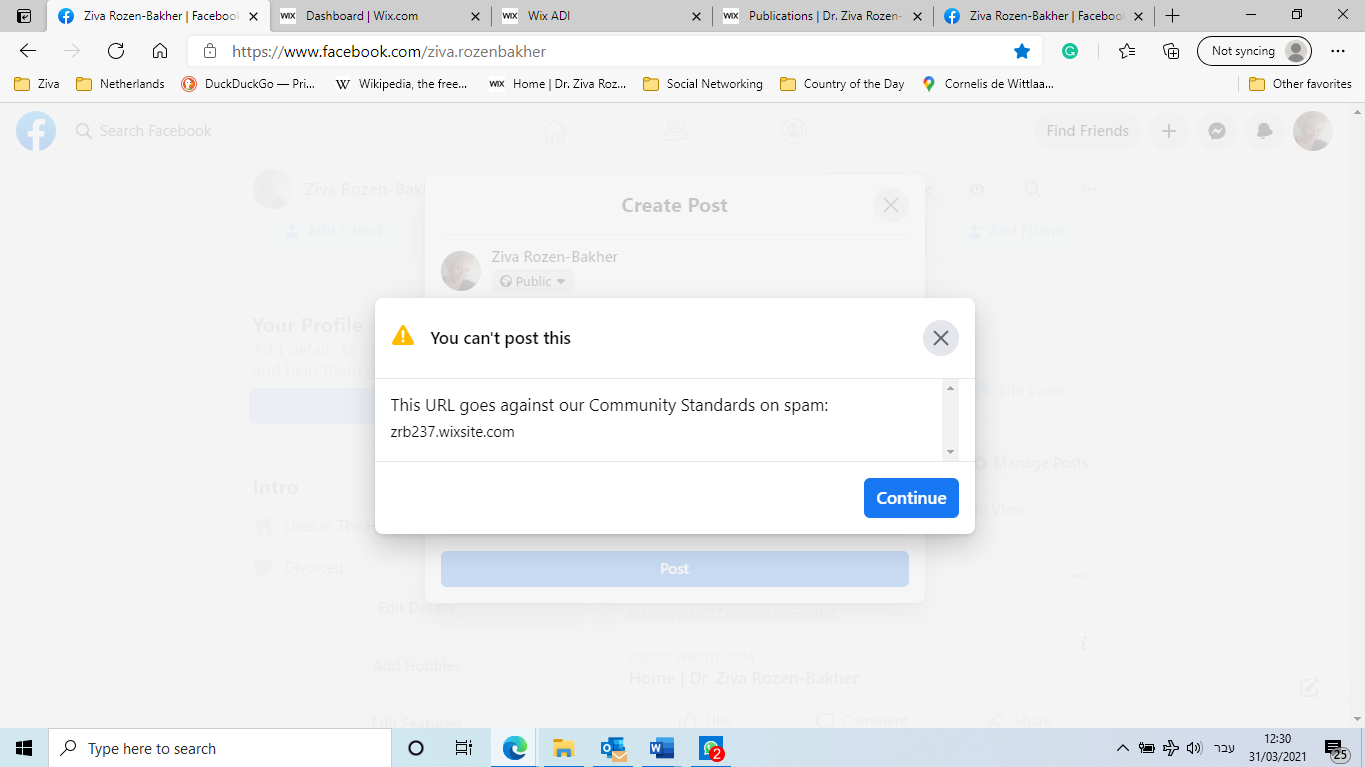The height and width of the screenshot is (767, 1365).
Task: Click the Facebook logo
Action: pos(35,131)
